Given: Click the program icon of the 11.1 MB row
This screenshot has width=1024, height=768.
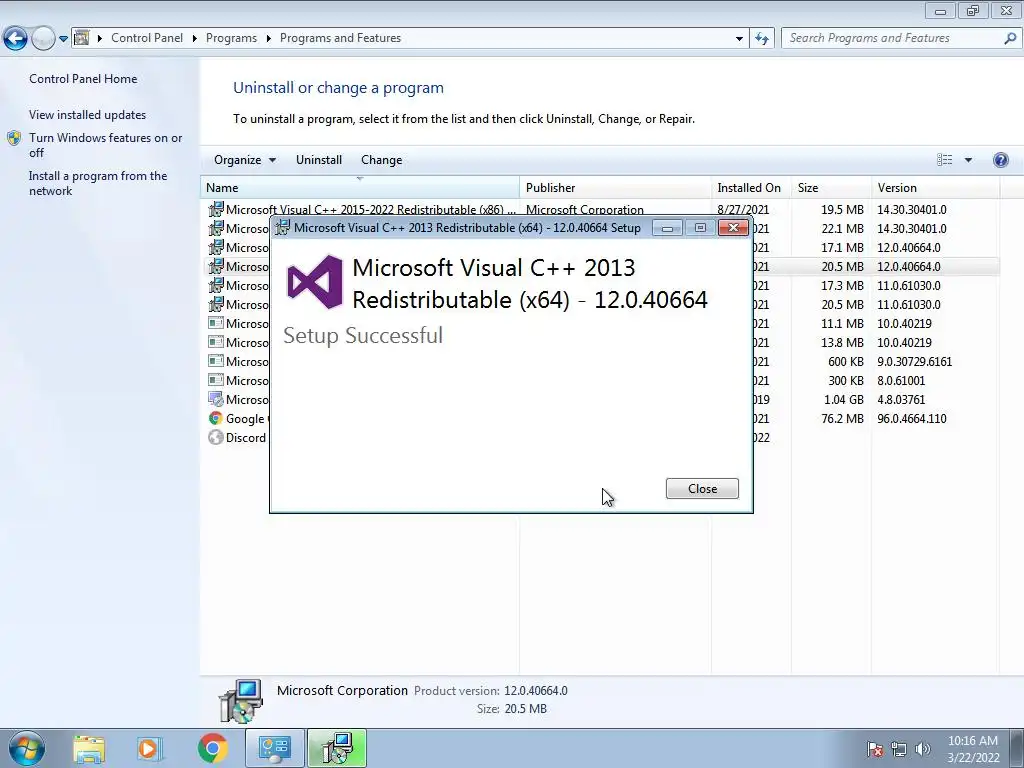Looking at the screenshot, I should (x=216, y=323).
